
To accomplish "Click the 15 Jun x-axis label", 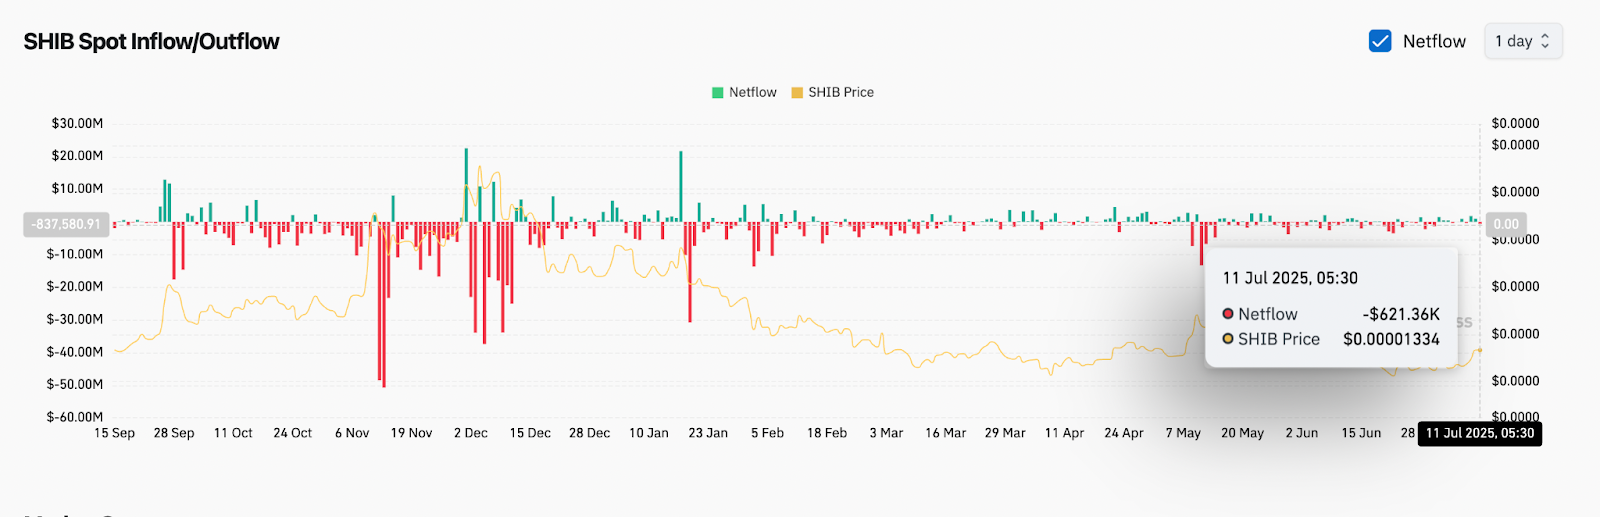I will pyautogui.click(x=1361, y=433).
